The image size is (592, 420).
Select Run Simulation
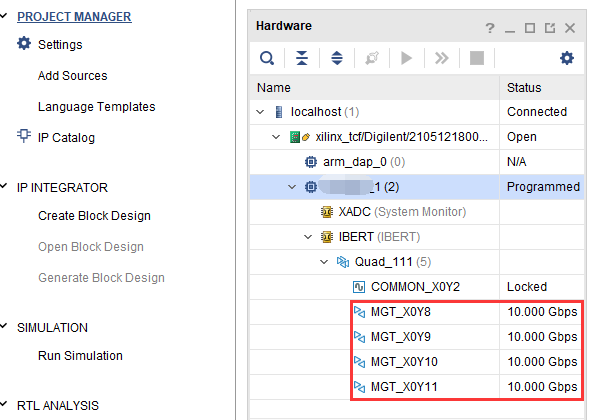[x=80, y=355]
